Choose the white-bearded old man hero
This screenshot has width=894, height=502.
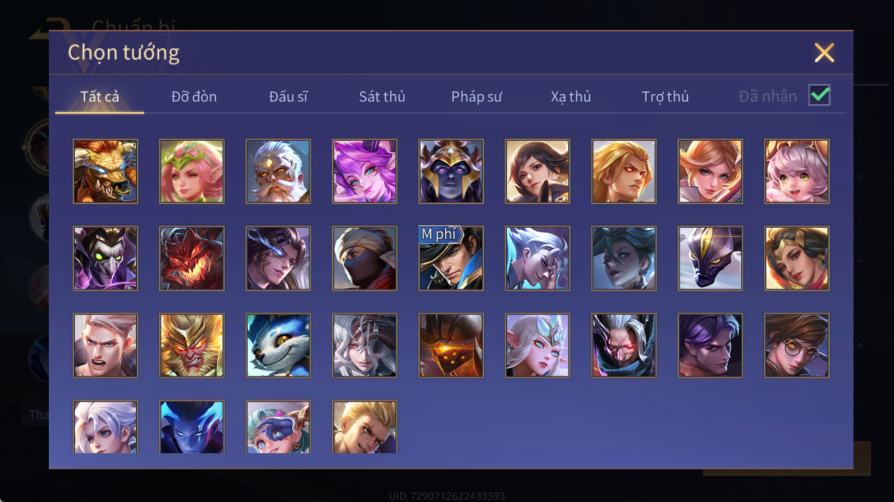278,171
